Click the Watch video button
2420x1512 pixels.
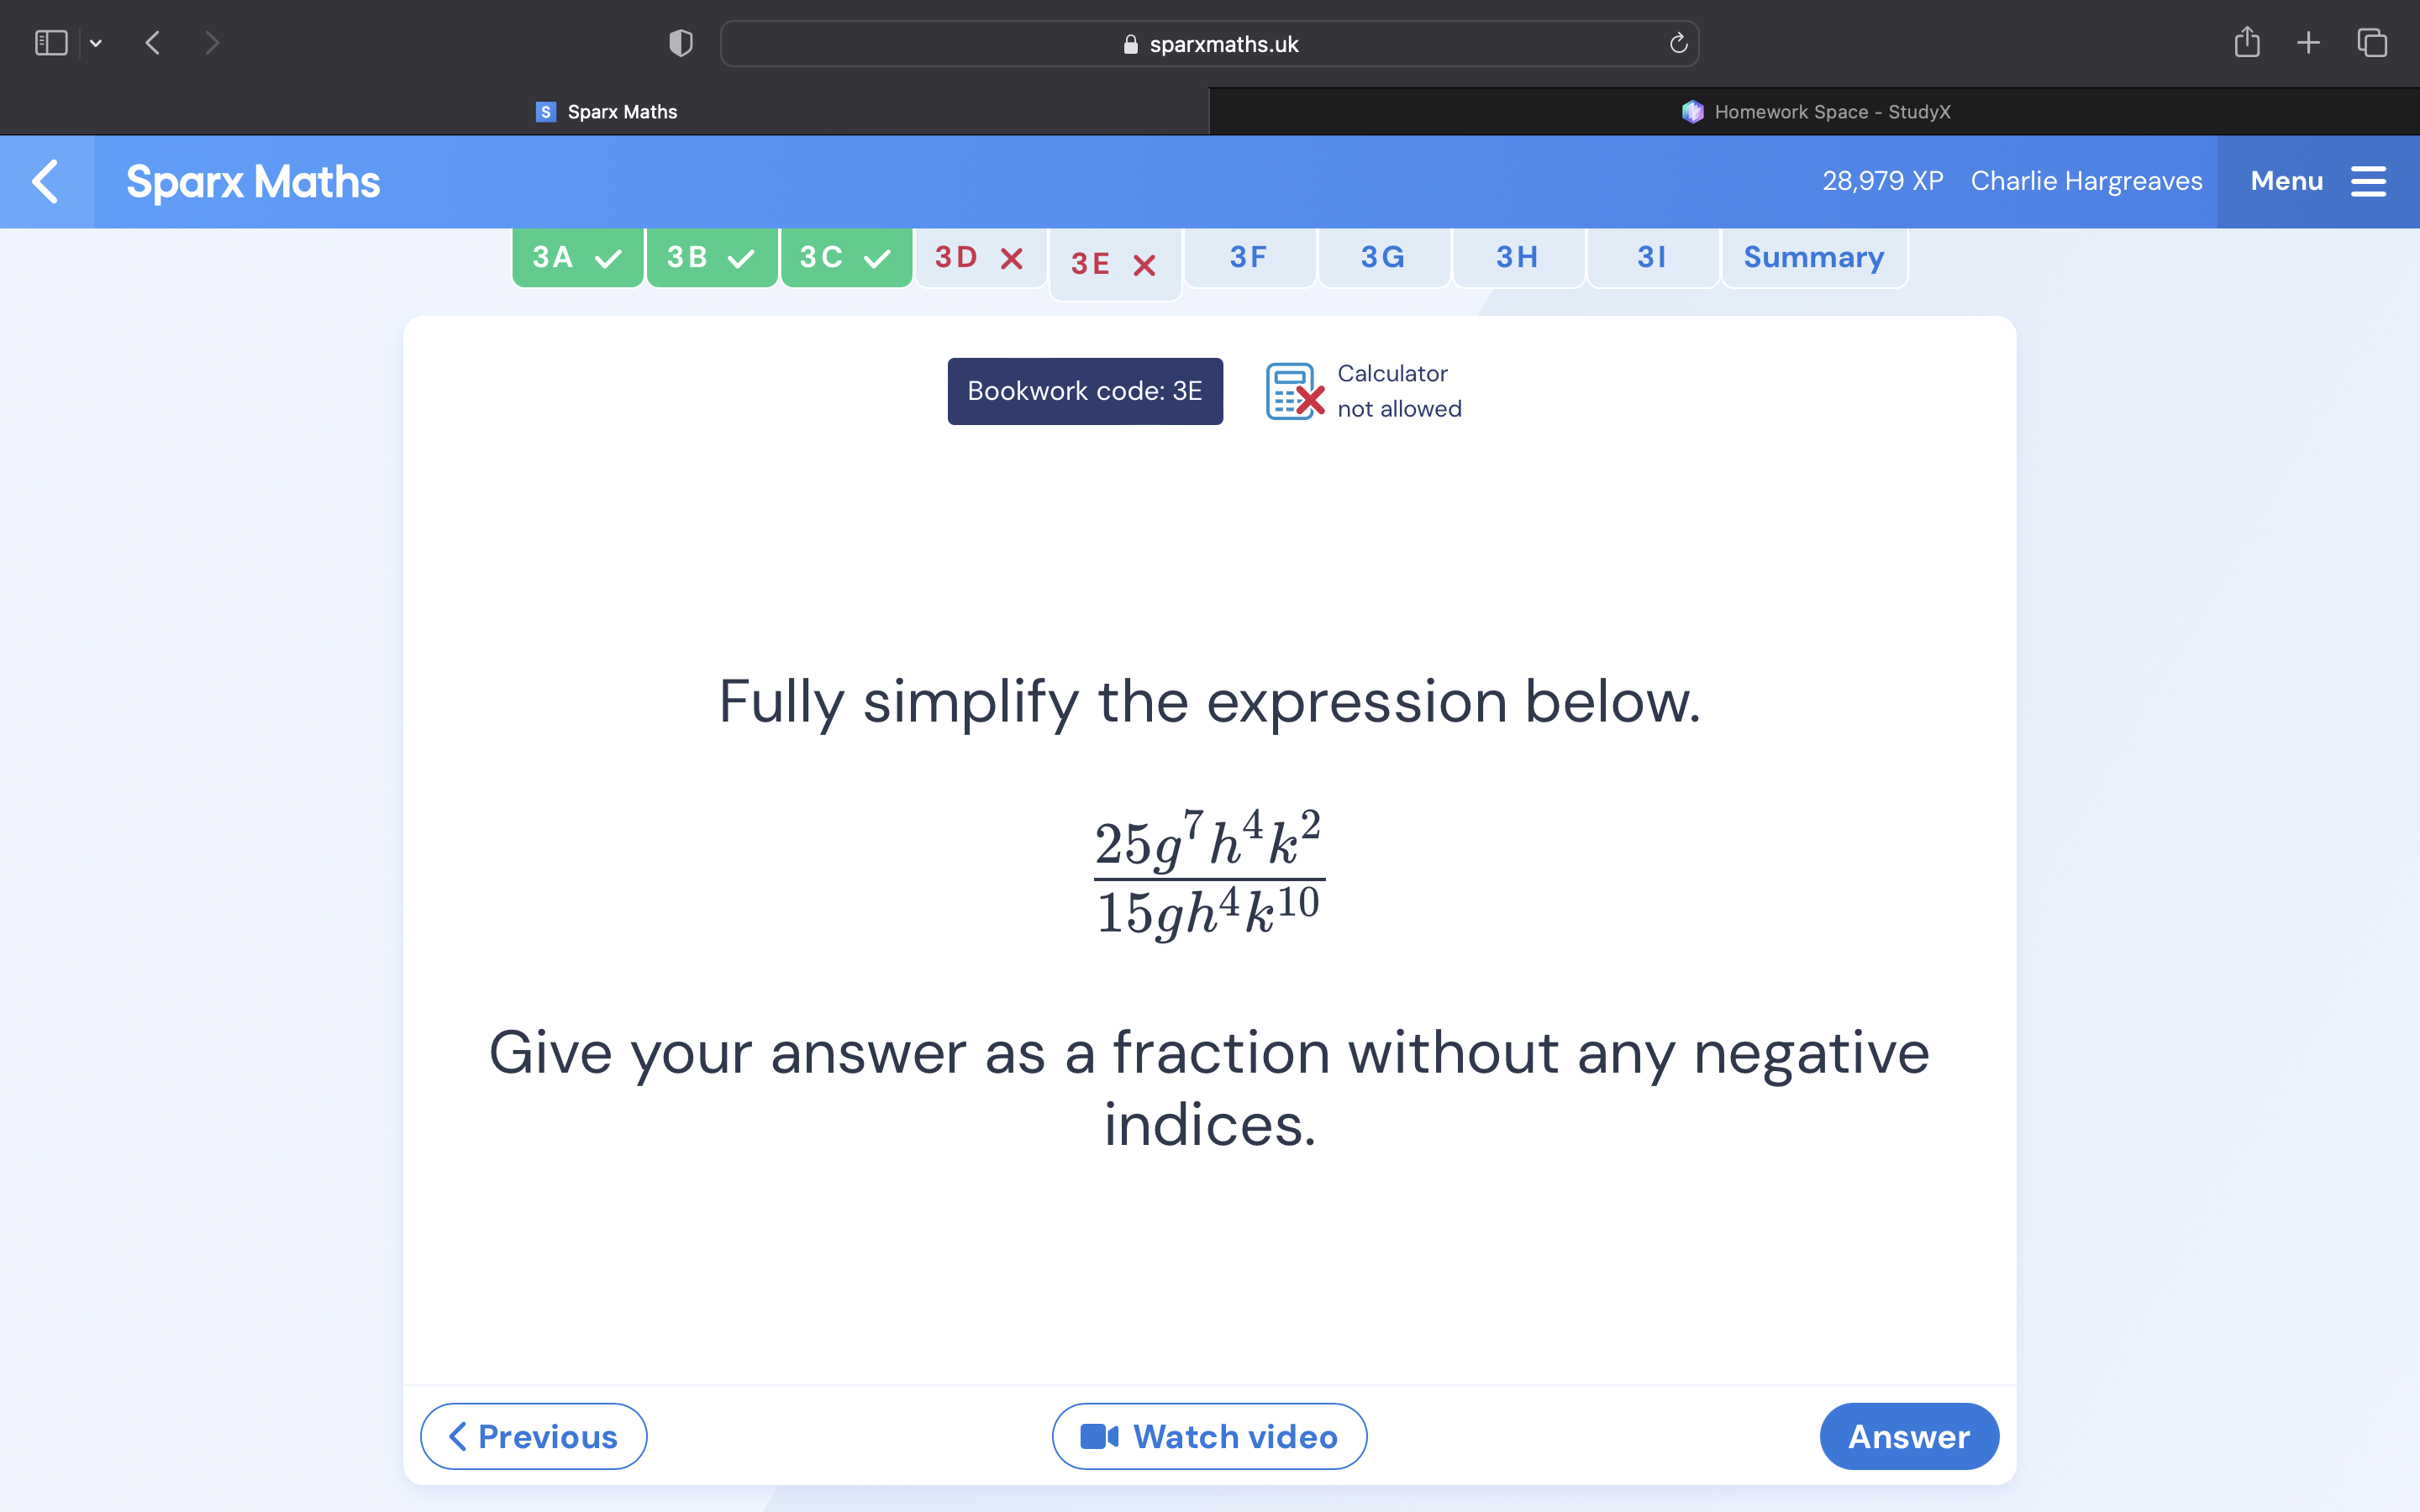pyautogui.click(x=1209, y=1436)
